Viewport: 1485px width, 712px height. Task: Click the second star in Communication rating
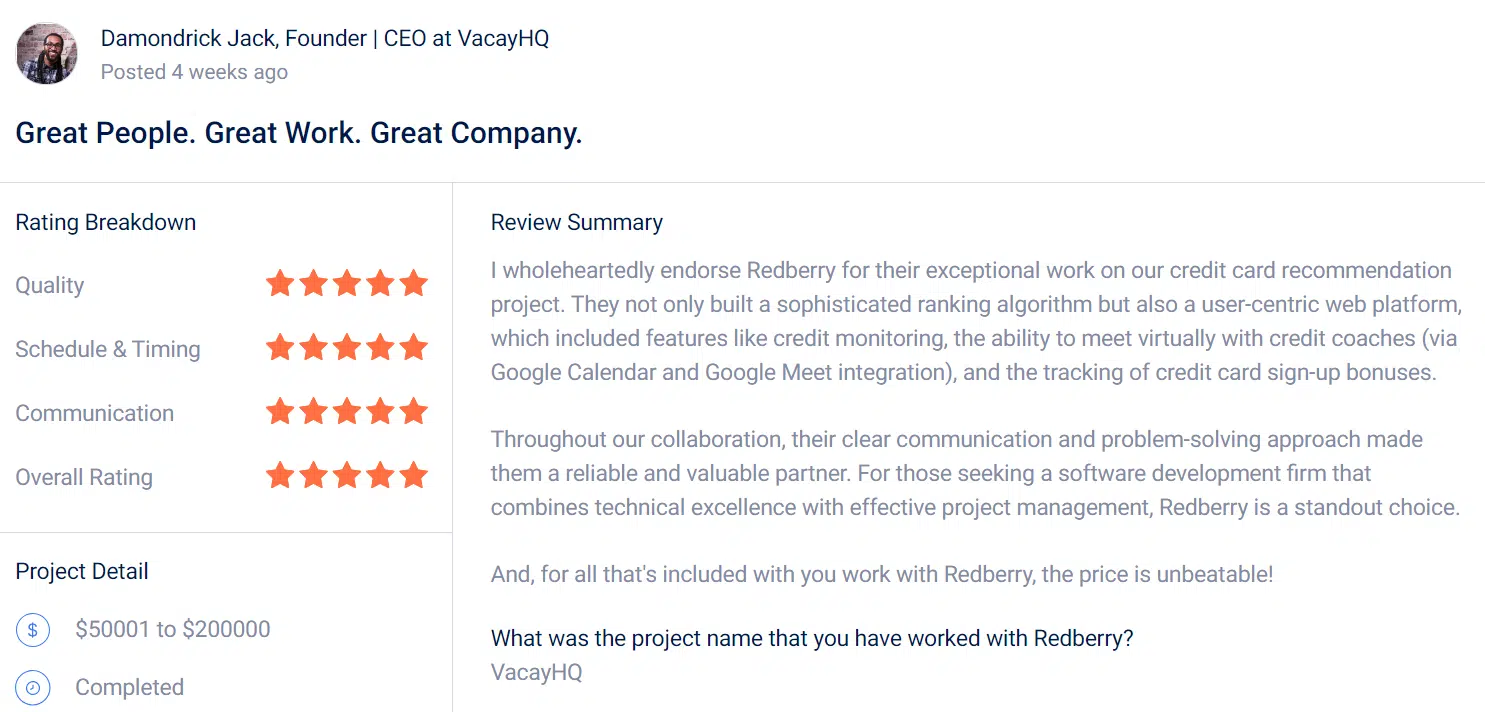click(313, 412)
